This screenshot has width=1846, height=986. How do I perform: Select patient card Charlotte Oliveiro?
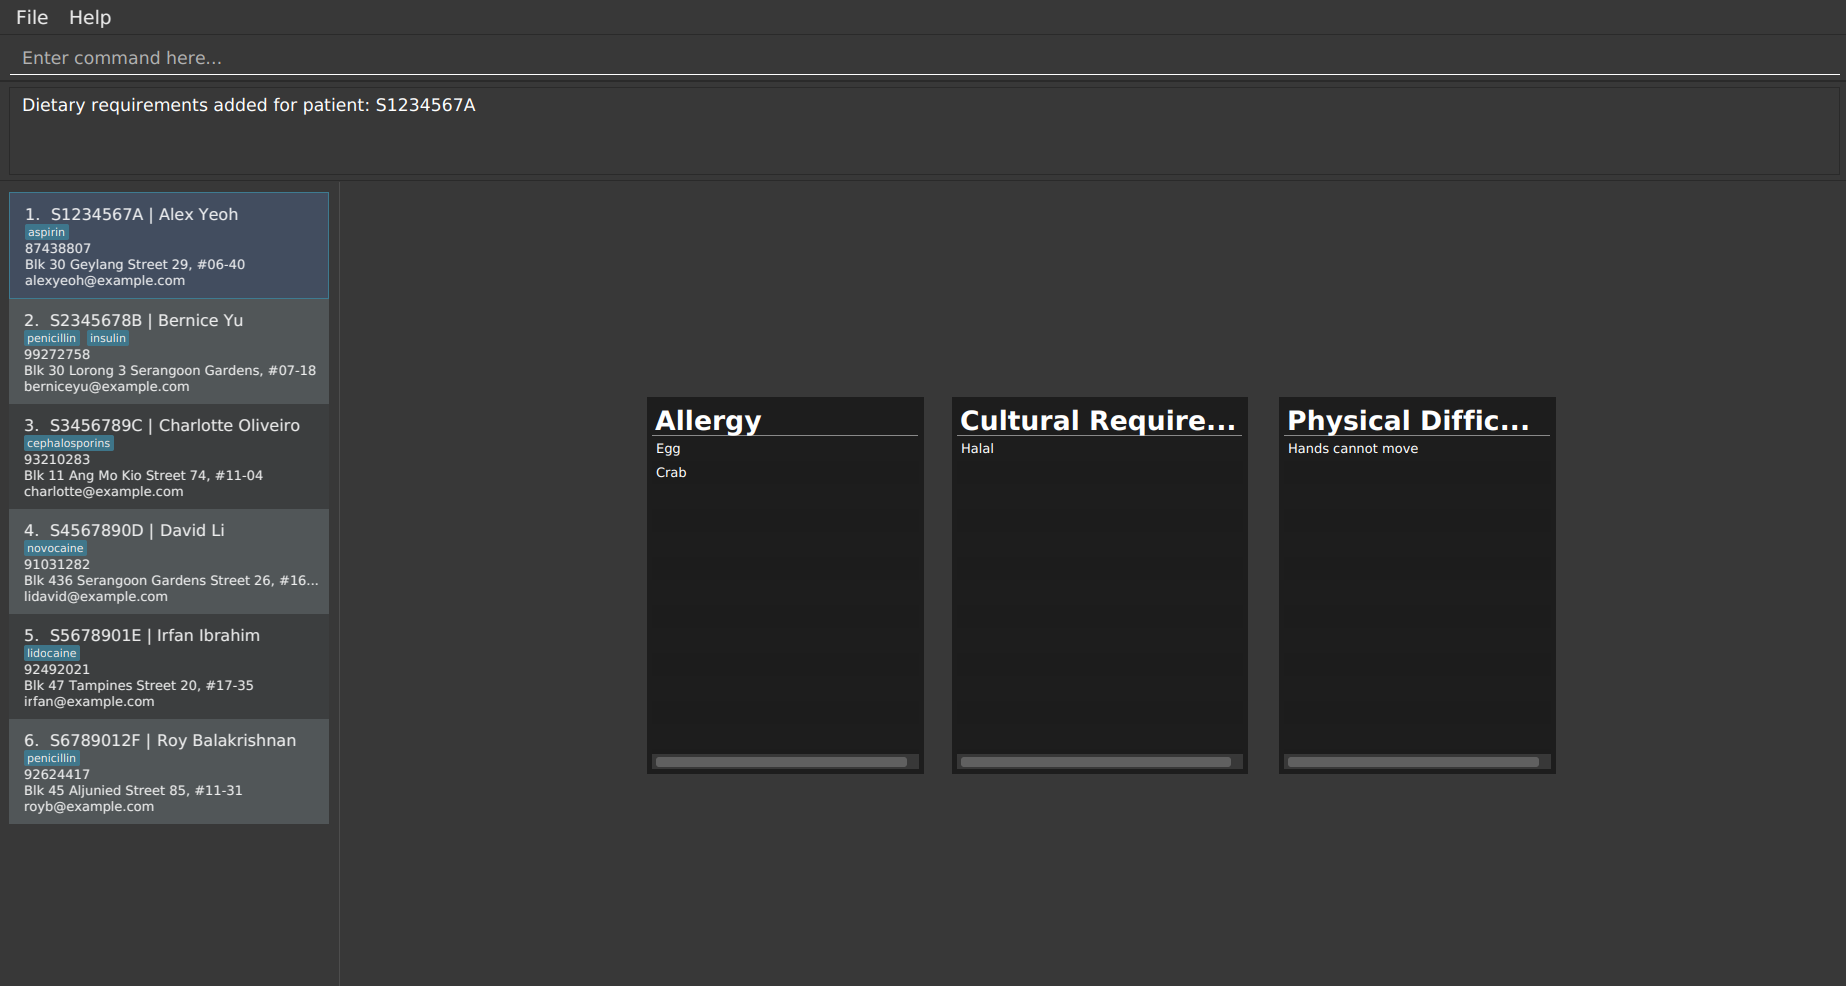point(169,457)
